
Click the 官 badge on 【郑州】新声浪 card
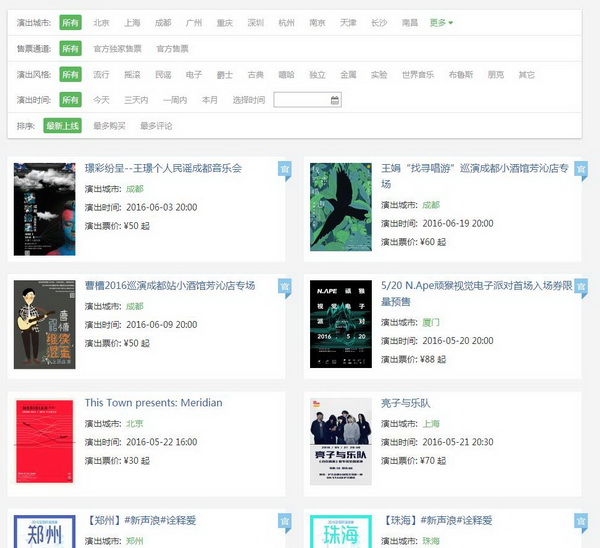point(285,523)
